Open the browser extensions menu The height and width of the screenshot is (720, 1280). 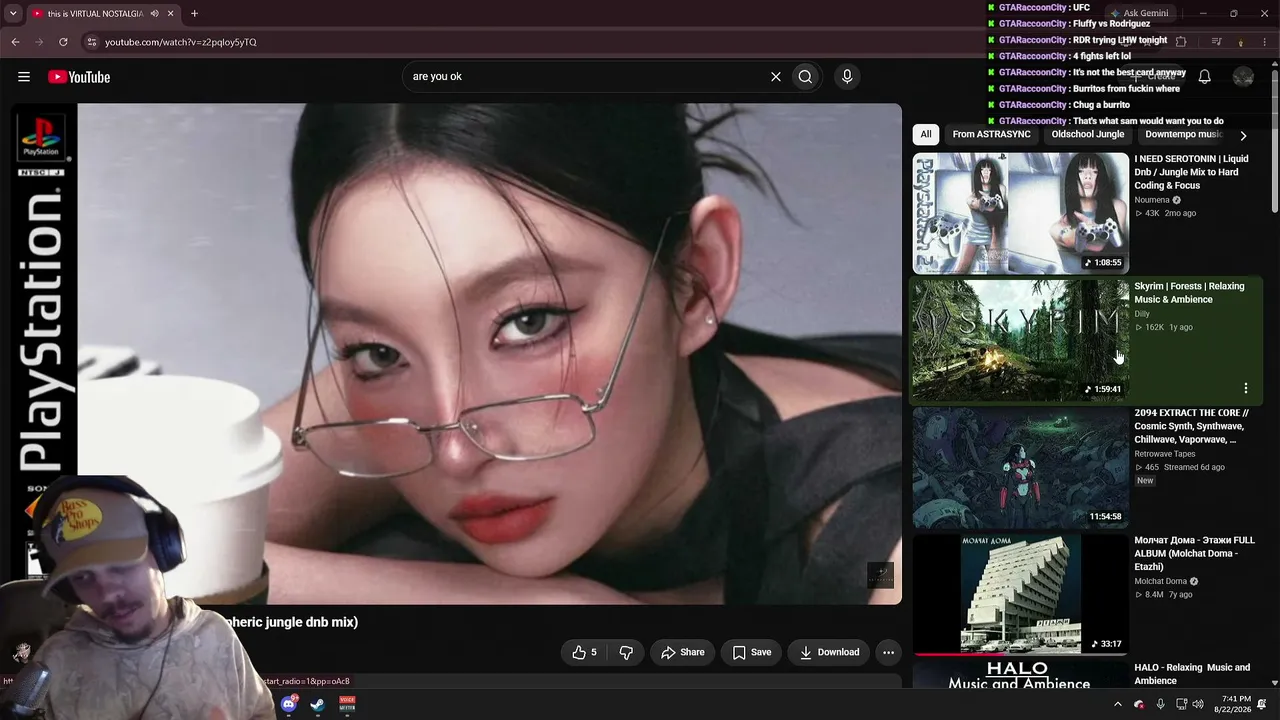[1181, 42]
